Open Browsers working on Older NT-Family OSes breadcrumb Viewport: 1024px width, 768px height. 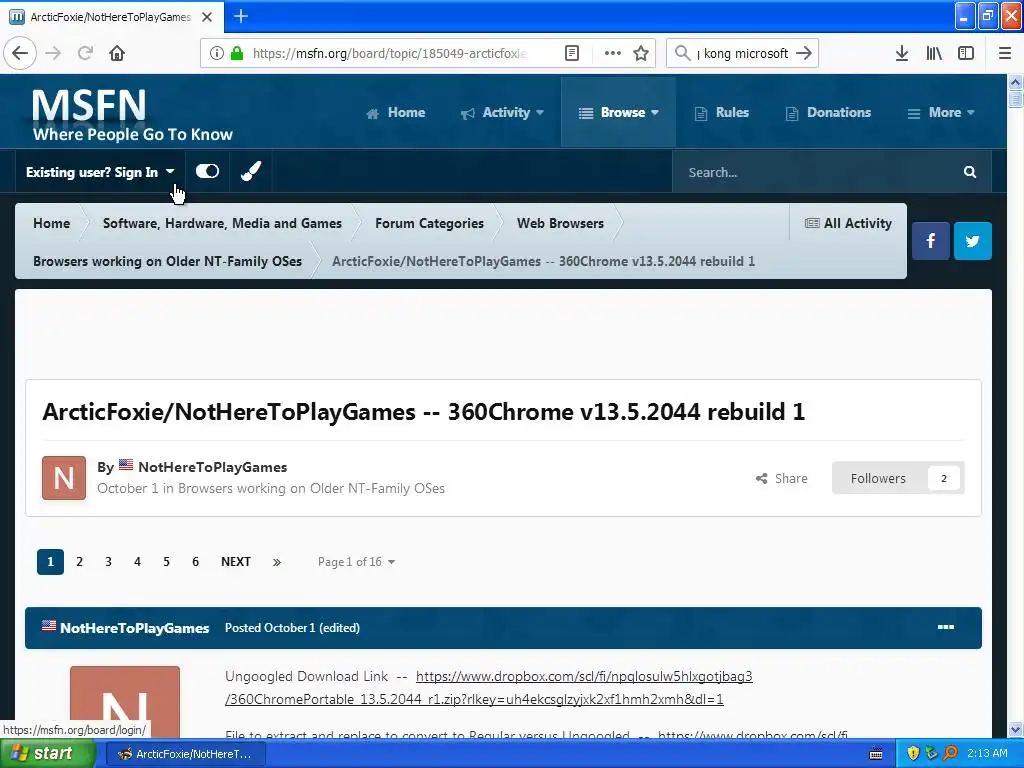coord(167,261)
